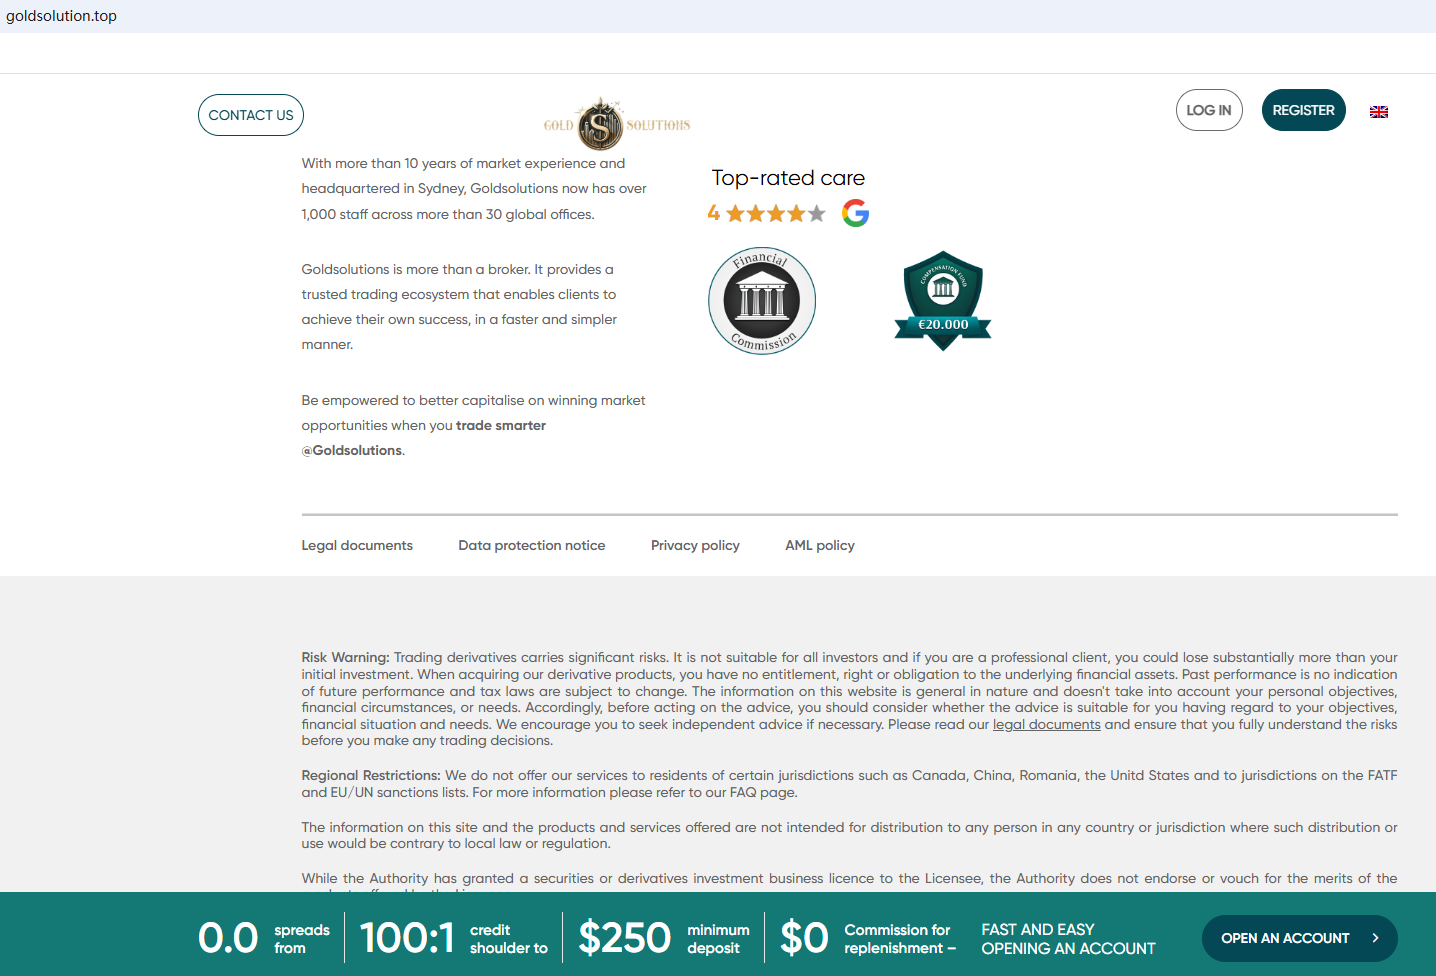The height and width of the screenshot is (976, 1436).
Task: Open the Privacy policy link
Action: point(695,545)
